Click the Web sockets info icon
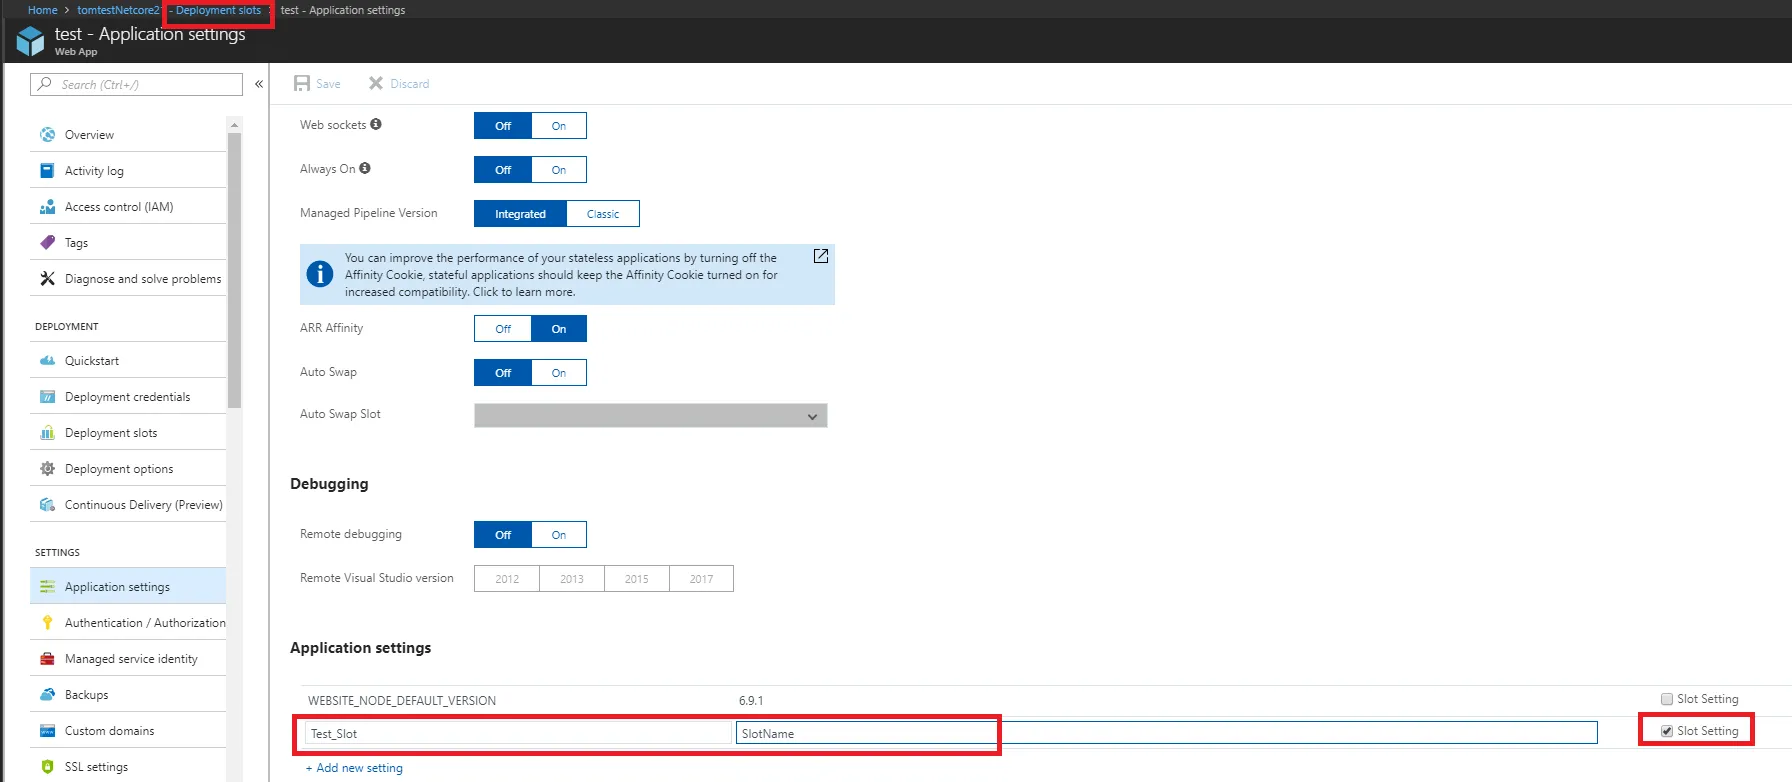1792x782 pixels. coord(376,124)
